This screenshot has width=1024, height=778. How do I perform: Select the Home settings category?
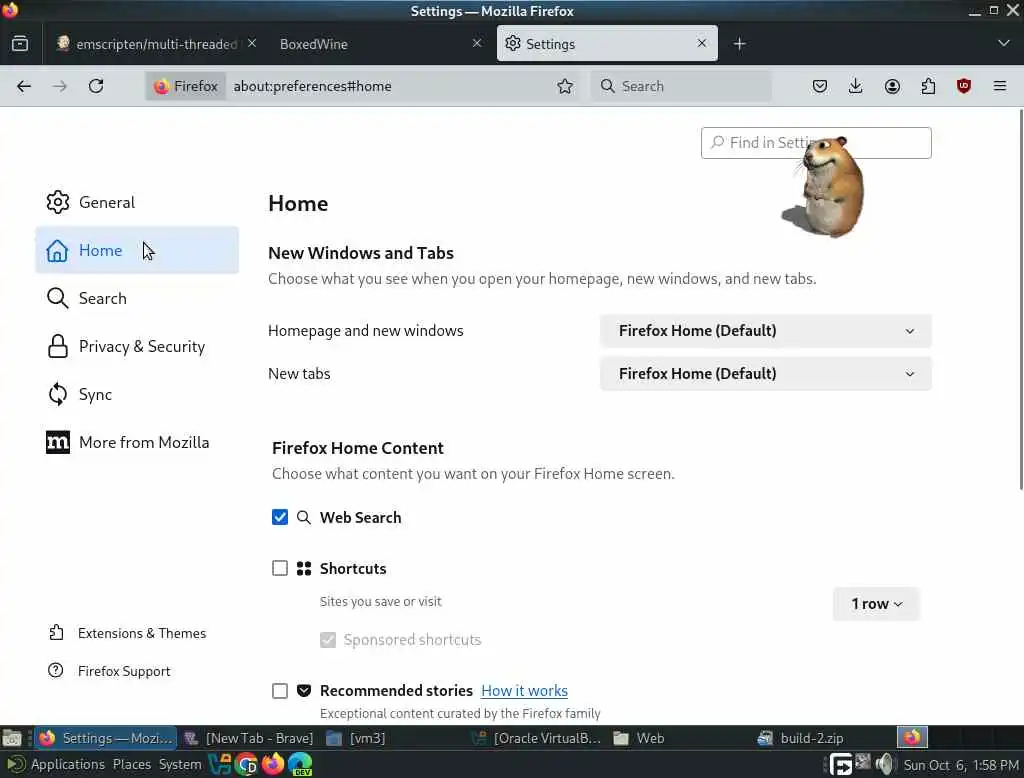[137, 250]
